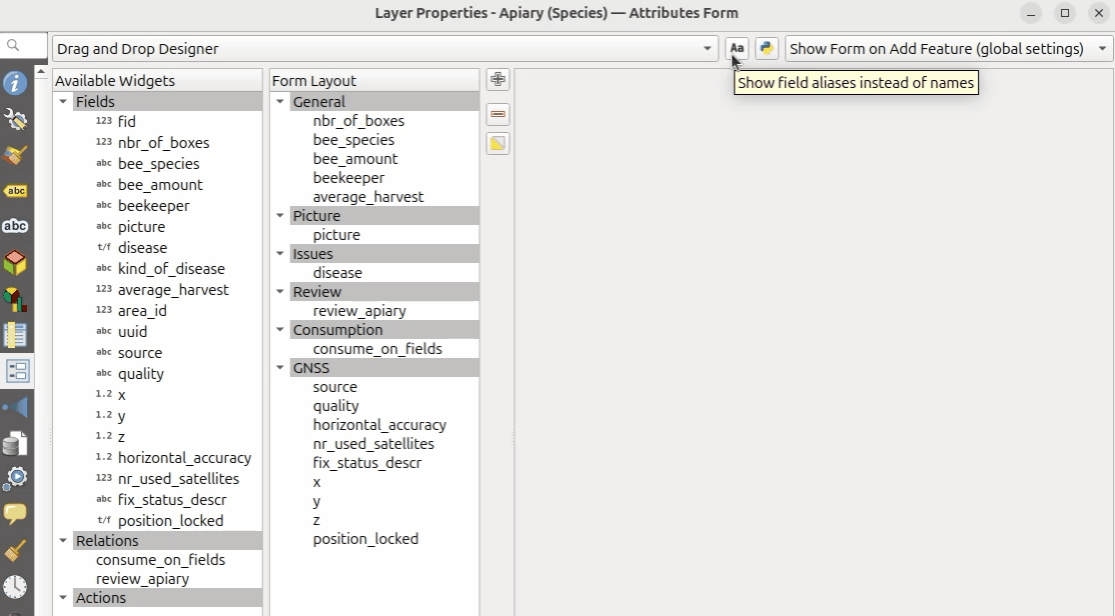Click the Python form code button

(x=767, y=48)
